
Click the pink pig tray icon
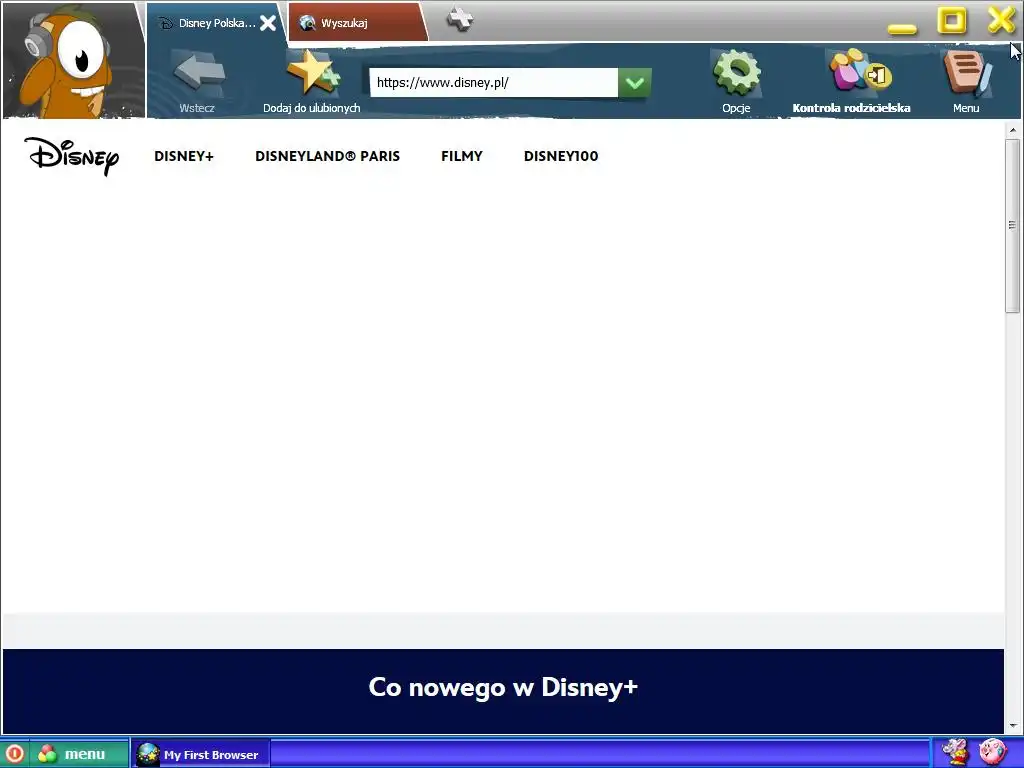point(993,753)
